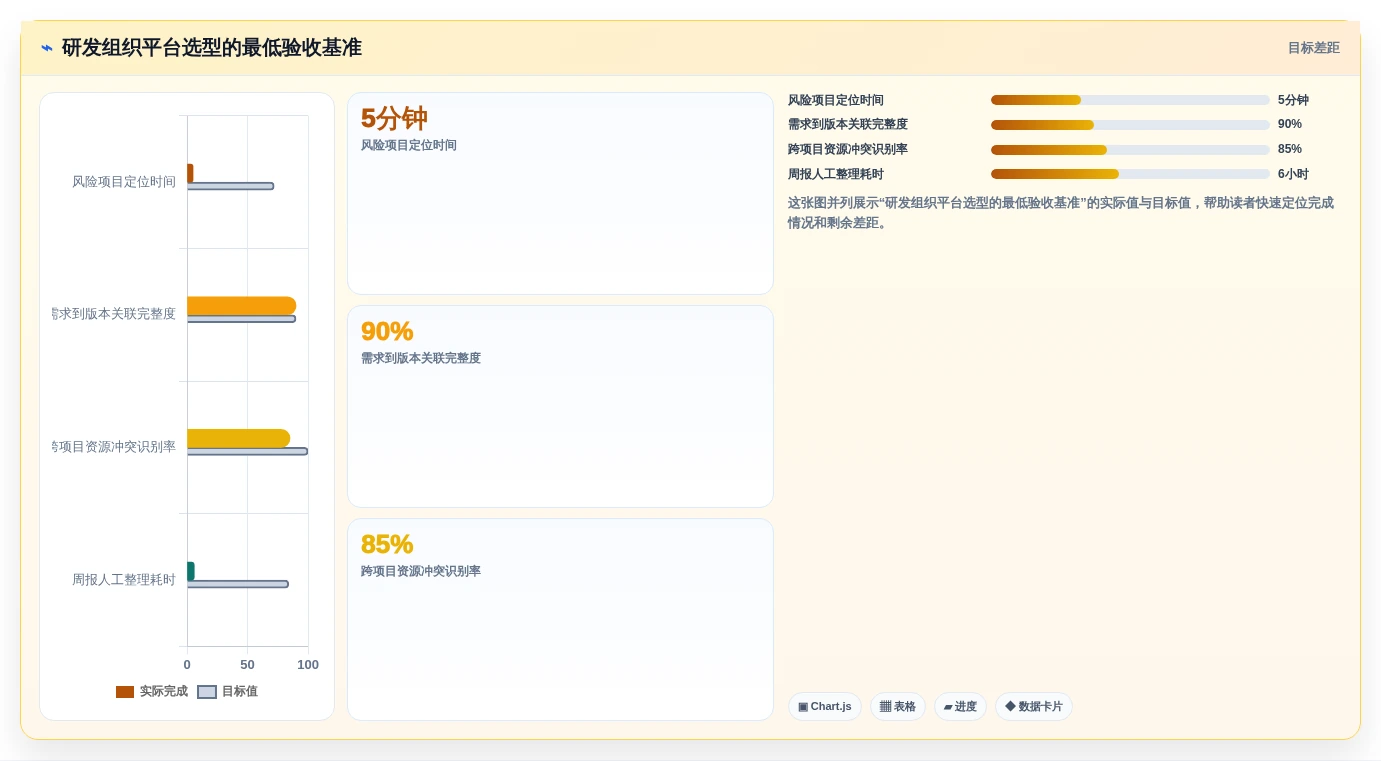Click the grey 目标值 legend color box
This screenshot has width=1381, height=761.
click(x=207, y=692)
